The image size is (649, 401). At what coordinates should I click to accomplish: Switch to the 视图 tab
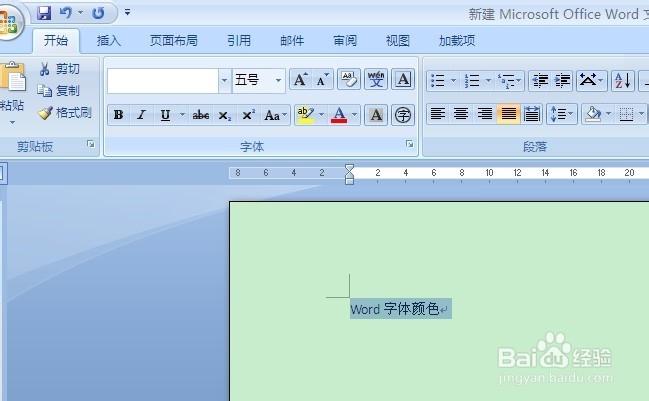click(x=397, y=41)
